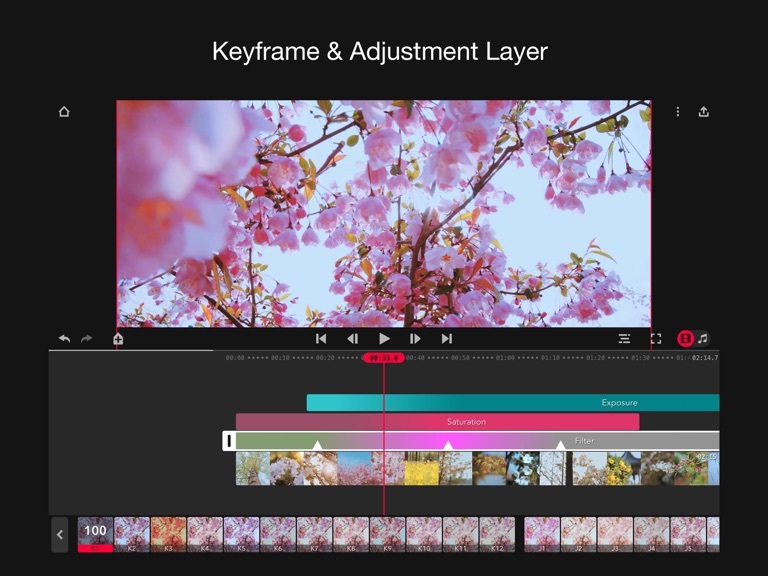Skip to the end of the video
This screenshot has width=768, height=576.
(x=447, y=339)
